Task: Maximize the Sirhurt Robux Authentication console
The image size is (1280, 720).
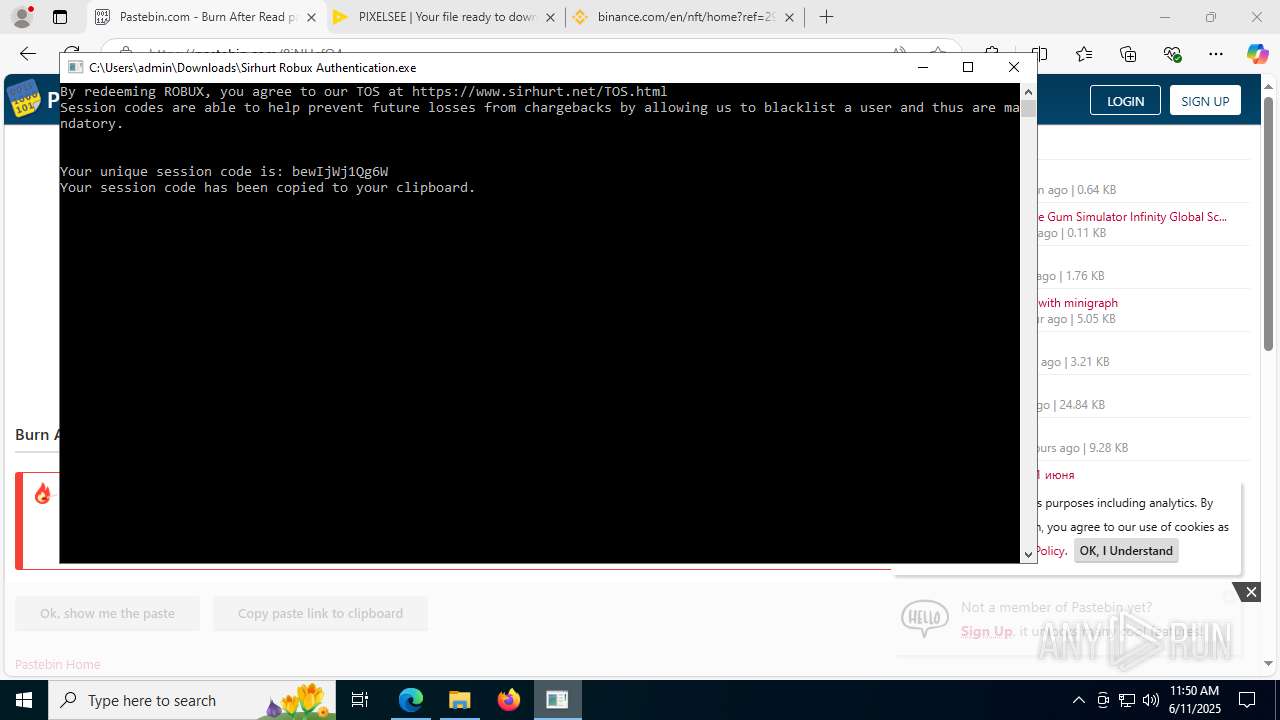Action: coord(968,67)
